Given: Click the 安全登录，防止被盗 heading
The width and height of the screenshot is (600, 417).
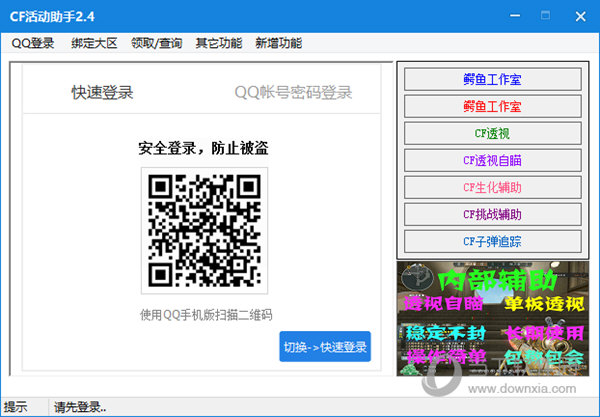Looking at the screenshot, I should tap(203, 148).
